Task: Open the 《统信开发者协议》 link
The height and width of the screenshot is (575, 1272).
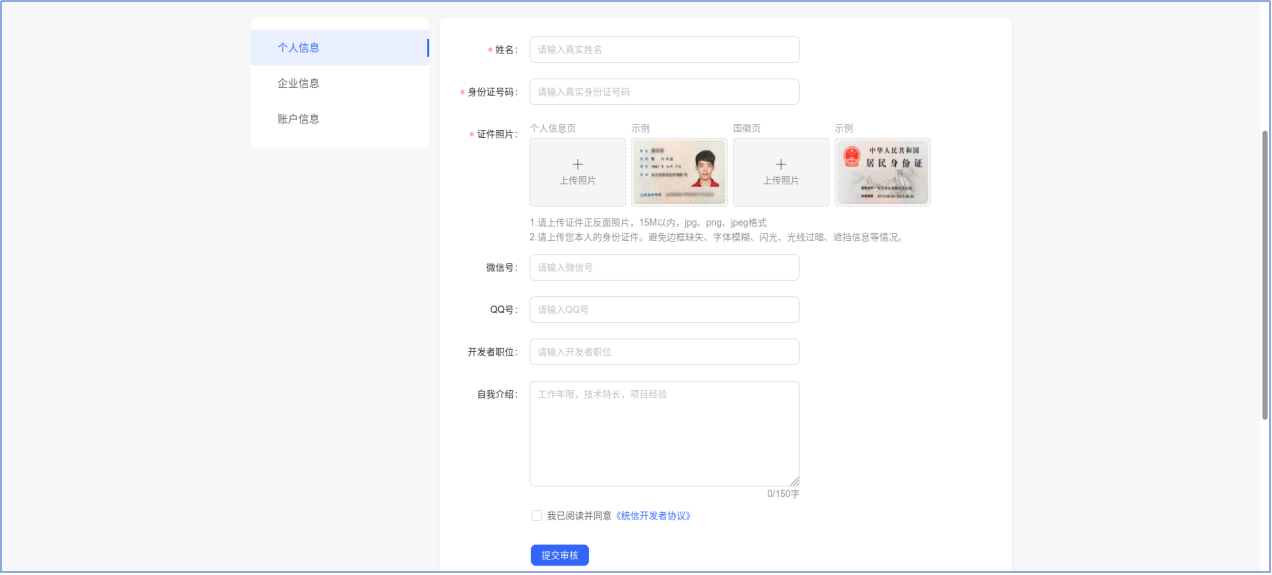Action: tap(653, 516)
